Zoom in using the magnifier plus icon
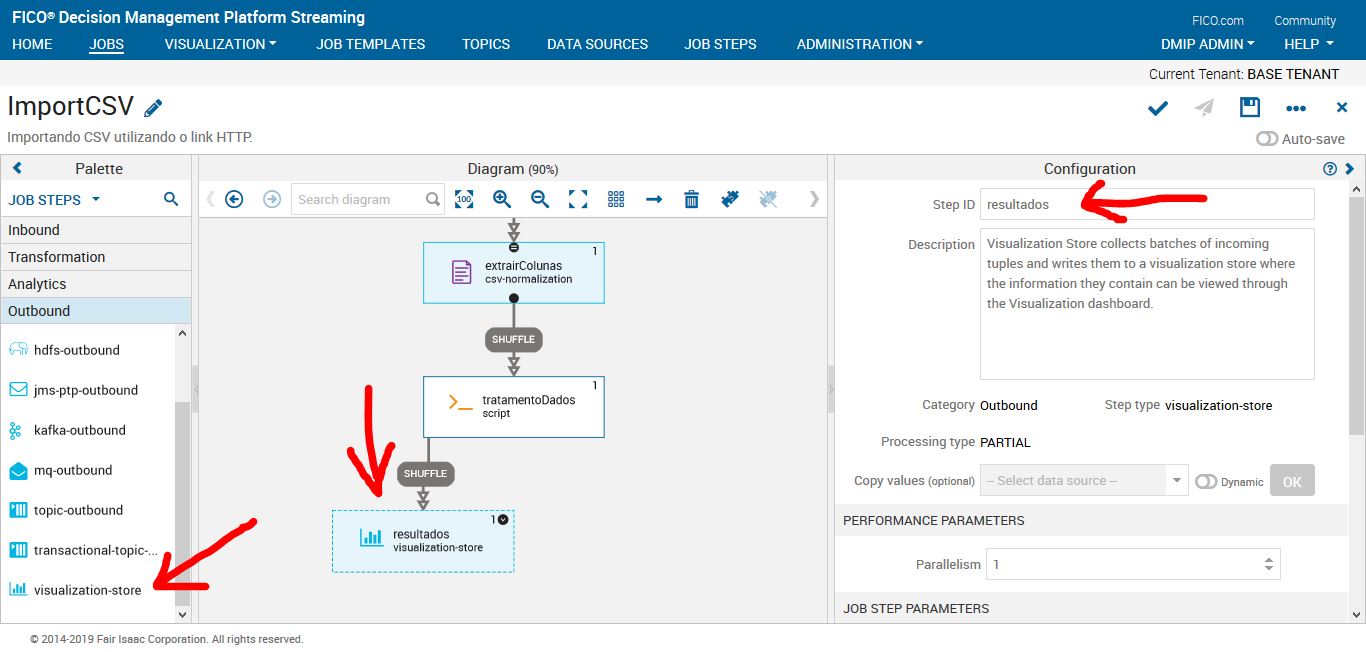Viewport: 1366px width, 652px height. 501,199
